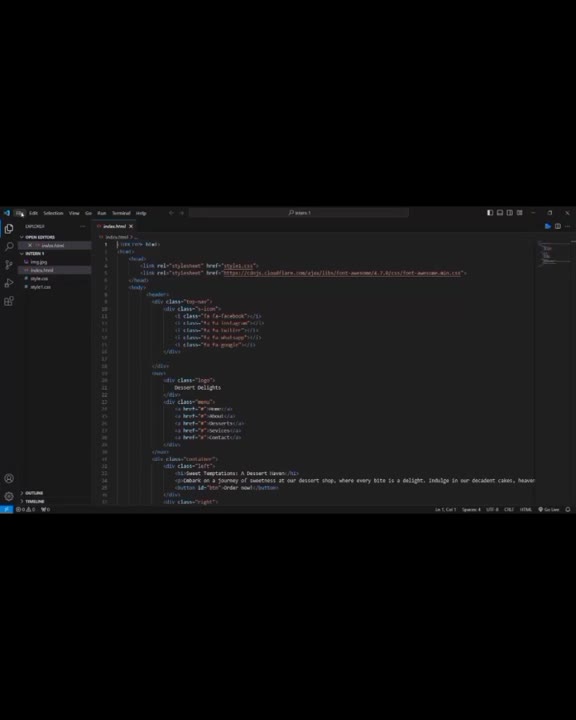
Task: Toggle the secondary side bar layout icon
Action: pos(509,213)
